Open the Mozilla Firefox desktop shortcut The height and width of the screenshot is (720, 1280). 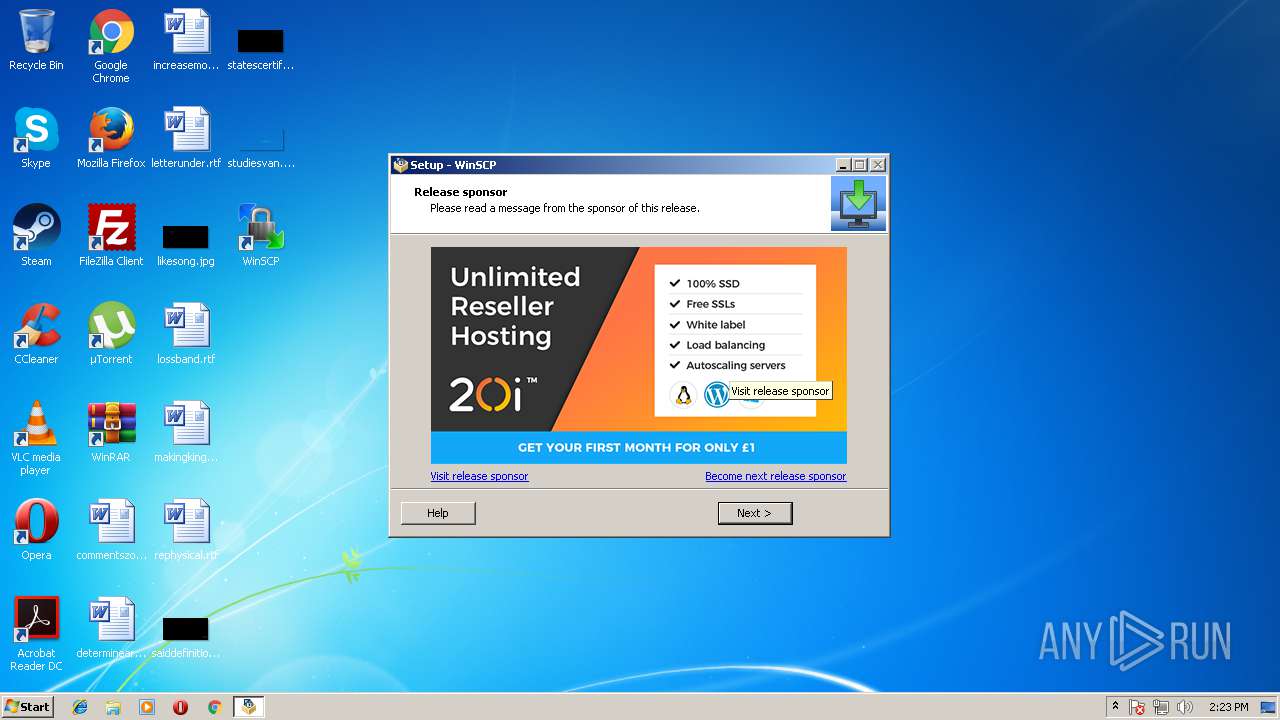pyautogui.click(x=111, y=139)
